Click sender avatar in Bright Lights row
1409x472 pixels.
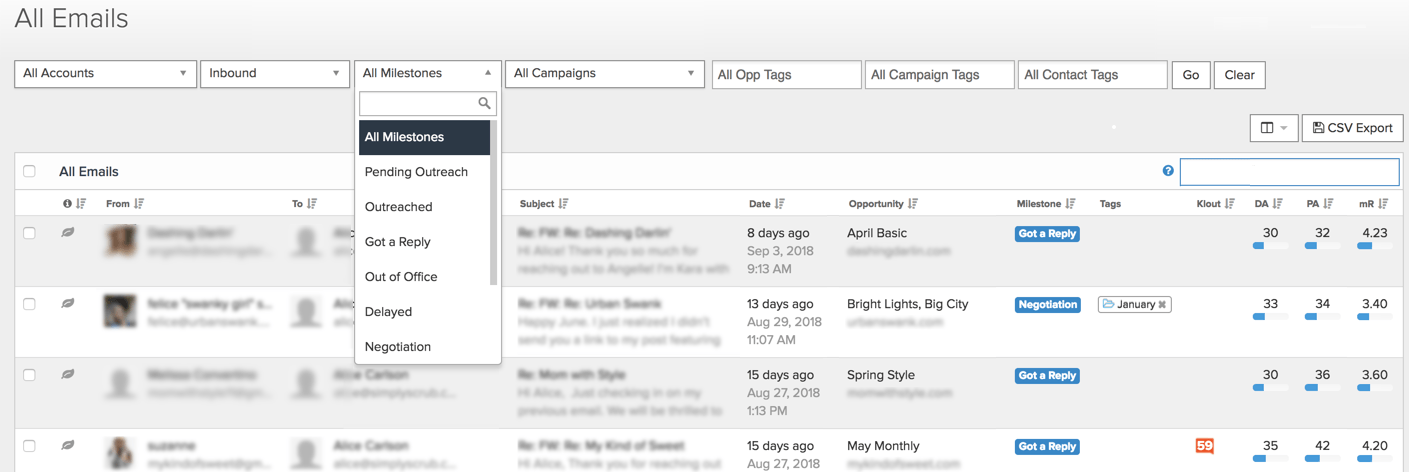coord(120,311)
